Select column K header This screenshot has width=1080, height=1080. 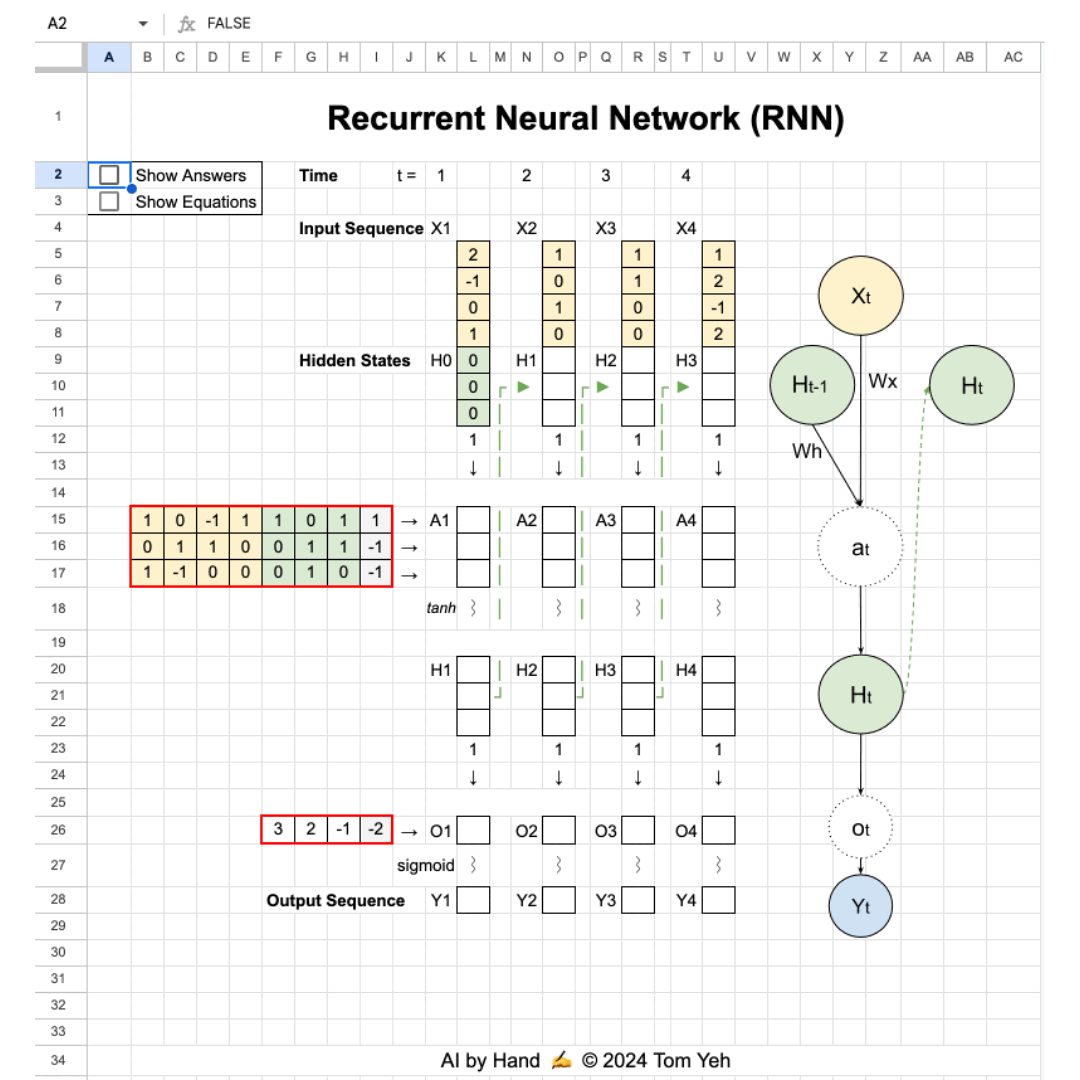point(441,57)
